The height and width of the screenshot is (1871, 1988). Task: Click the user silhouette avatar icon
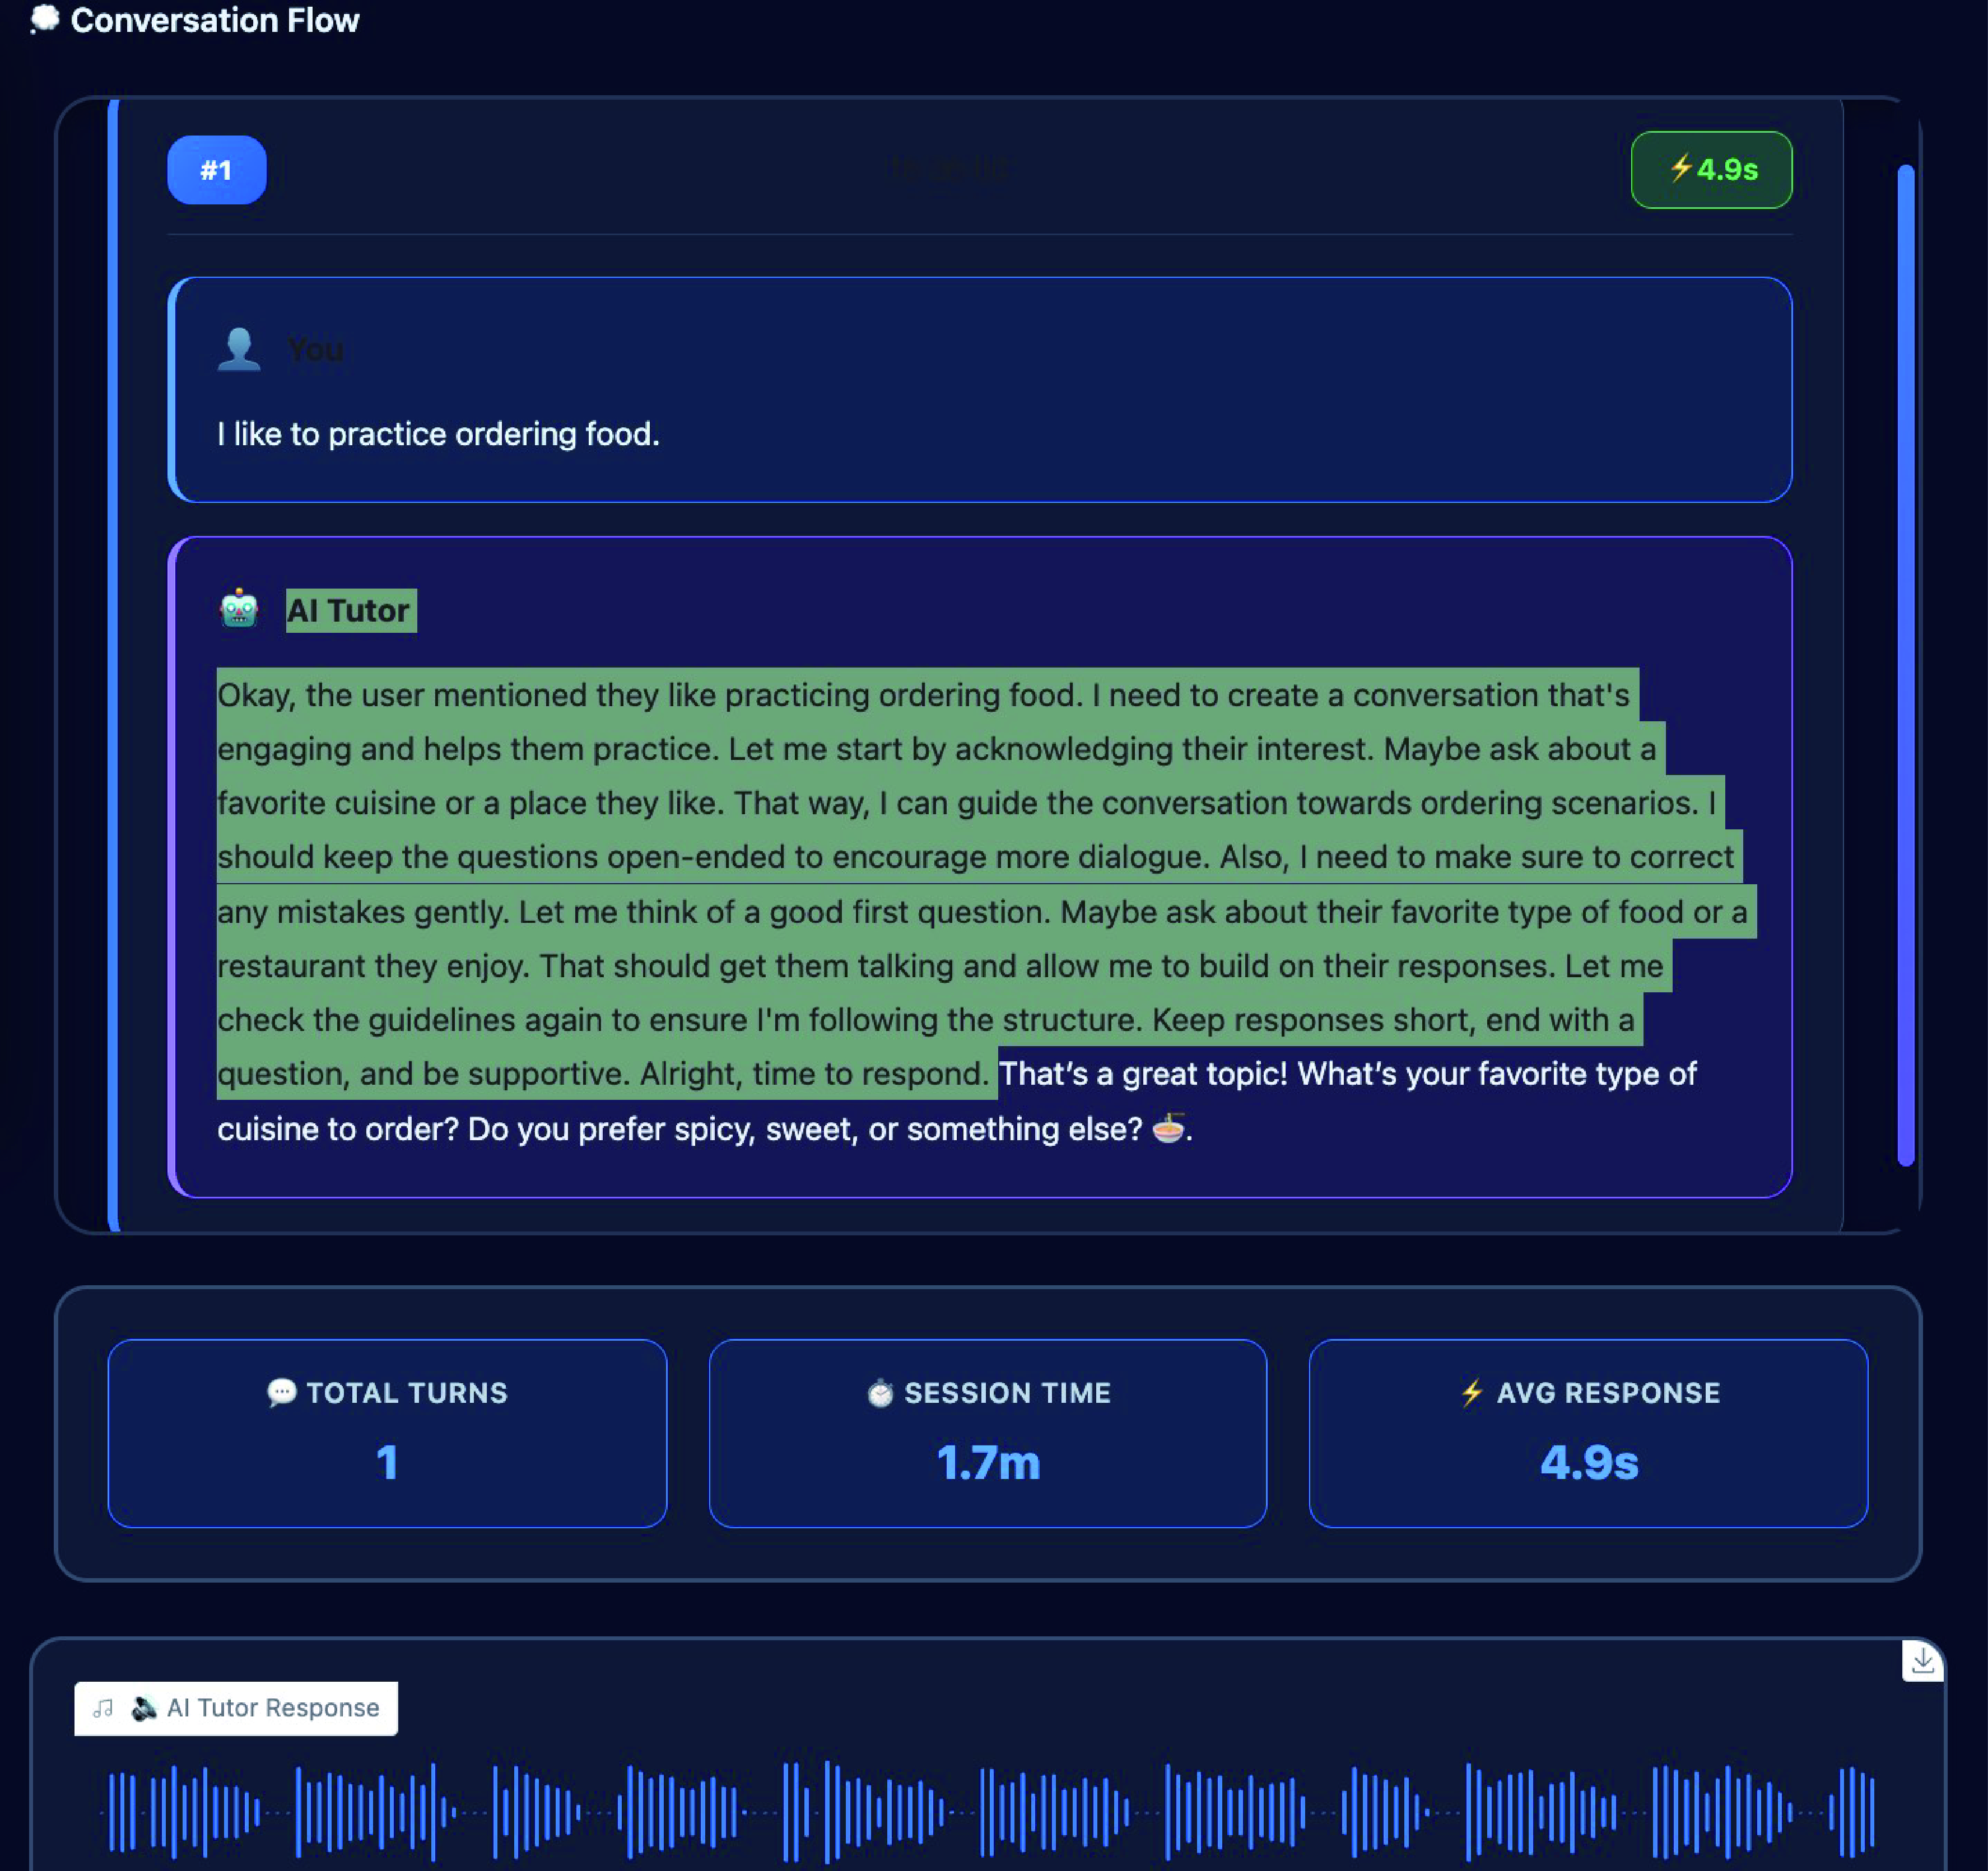coord(239,349)
